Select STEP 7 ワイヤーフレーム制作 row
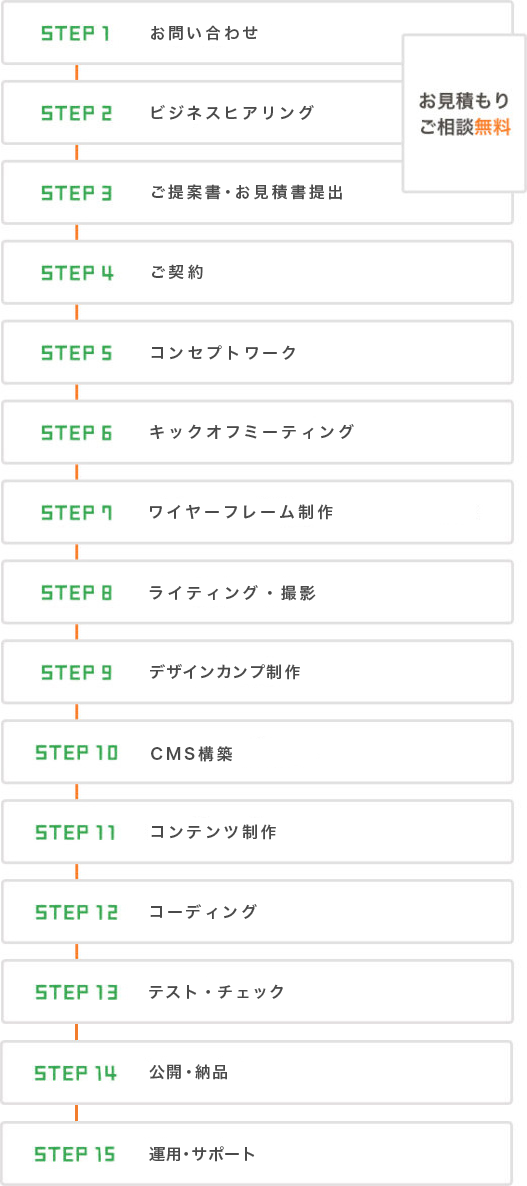527x1186 pixels. 257,513
